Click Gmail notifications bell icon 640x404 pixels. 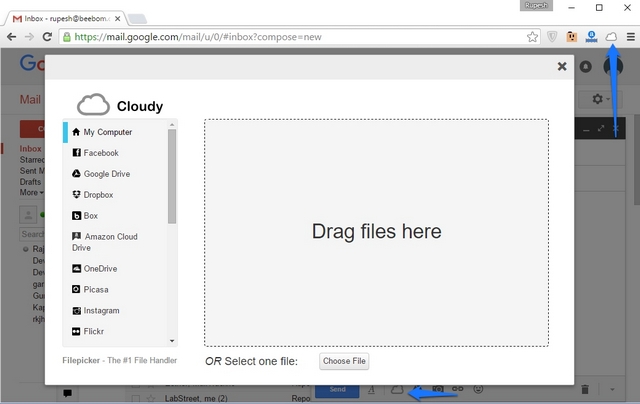coord(585,67)
